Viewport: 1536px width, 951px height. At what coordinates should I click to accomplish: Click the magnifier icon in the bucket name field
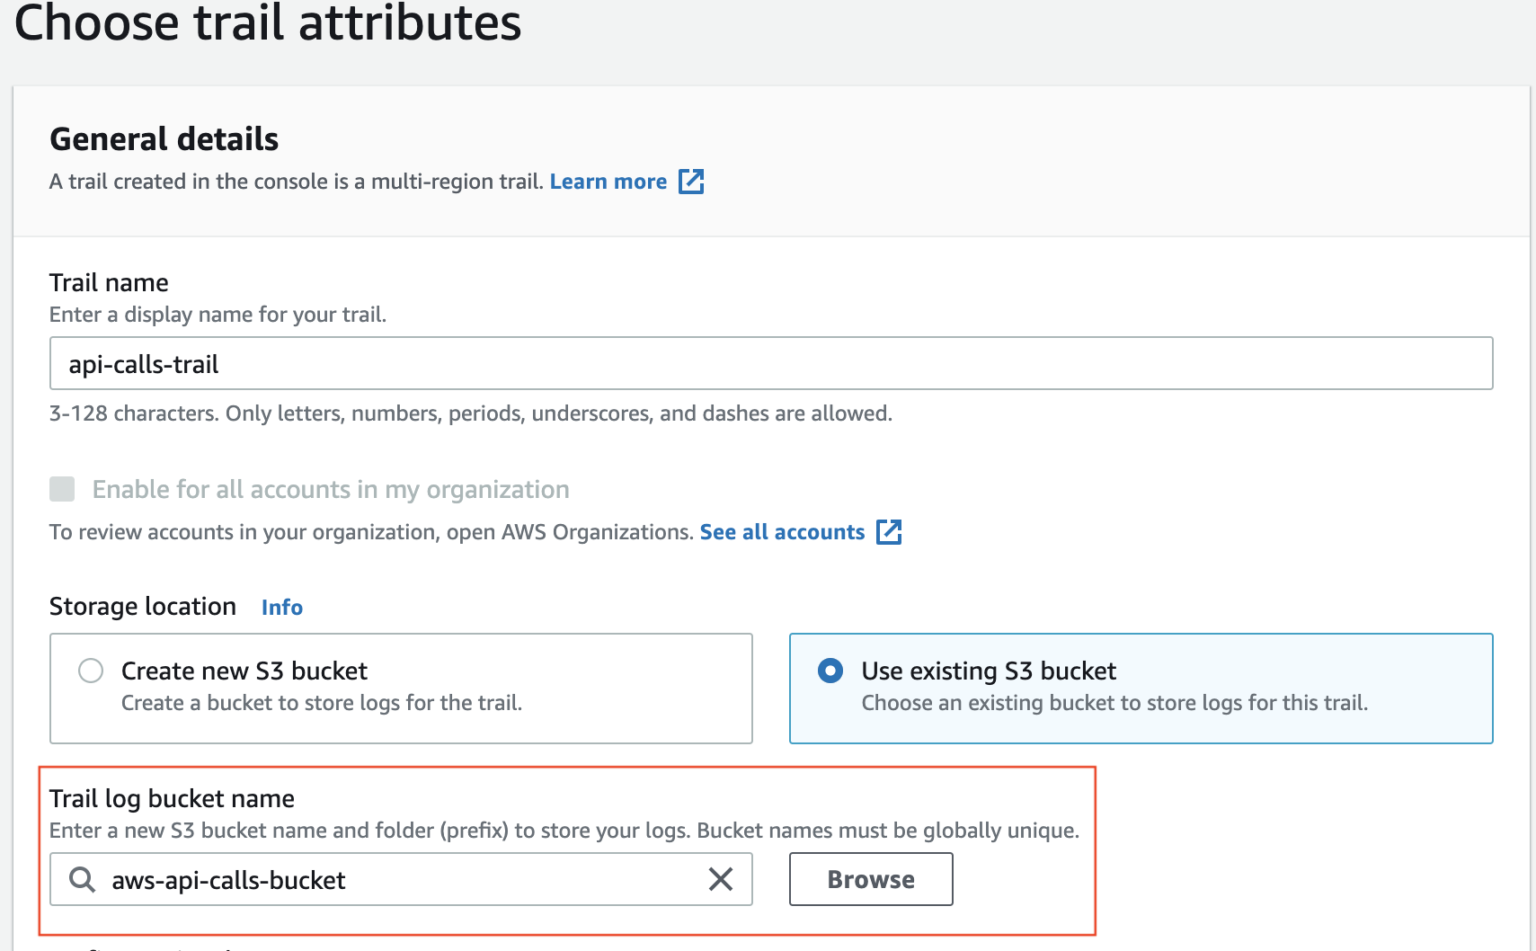80,879
